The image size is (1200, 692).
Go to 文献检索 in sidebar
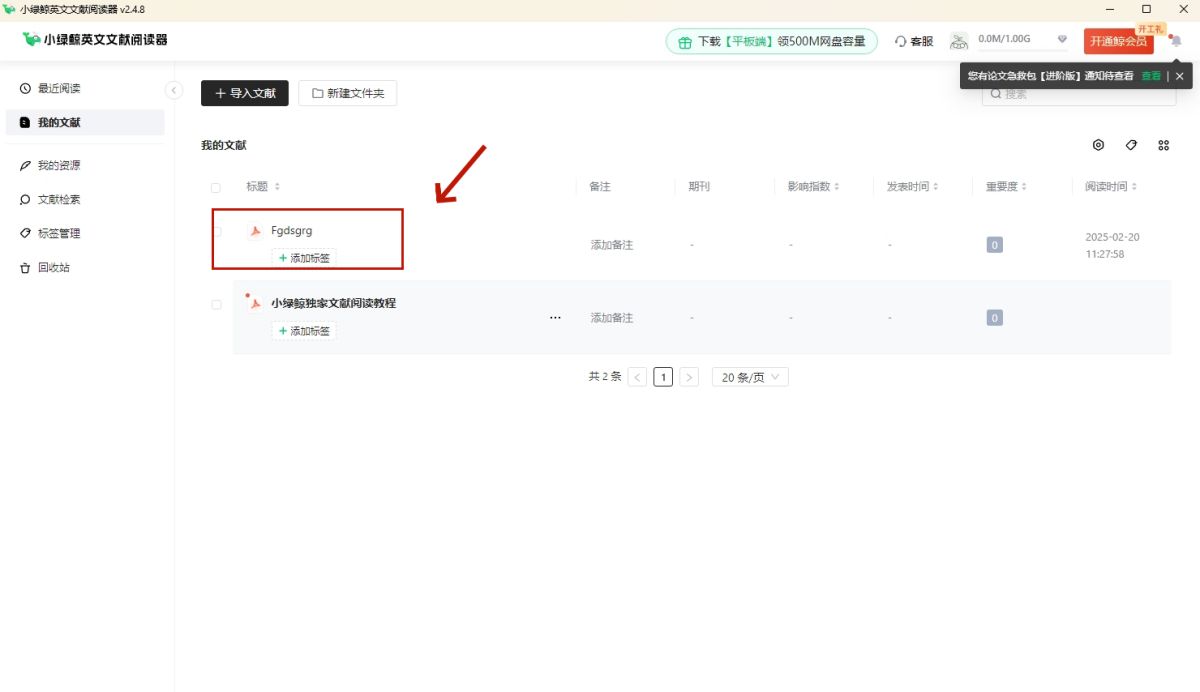(59, 200)
